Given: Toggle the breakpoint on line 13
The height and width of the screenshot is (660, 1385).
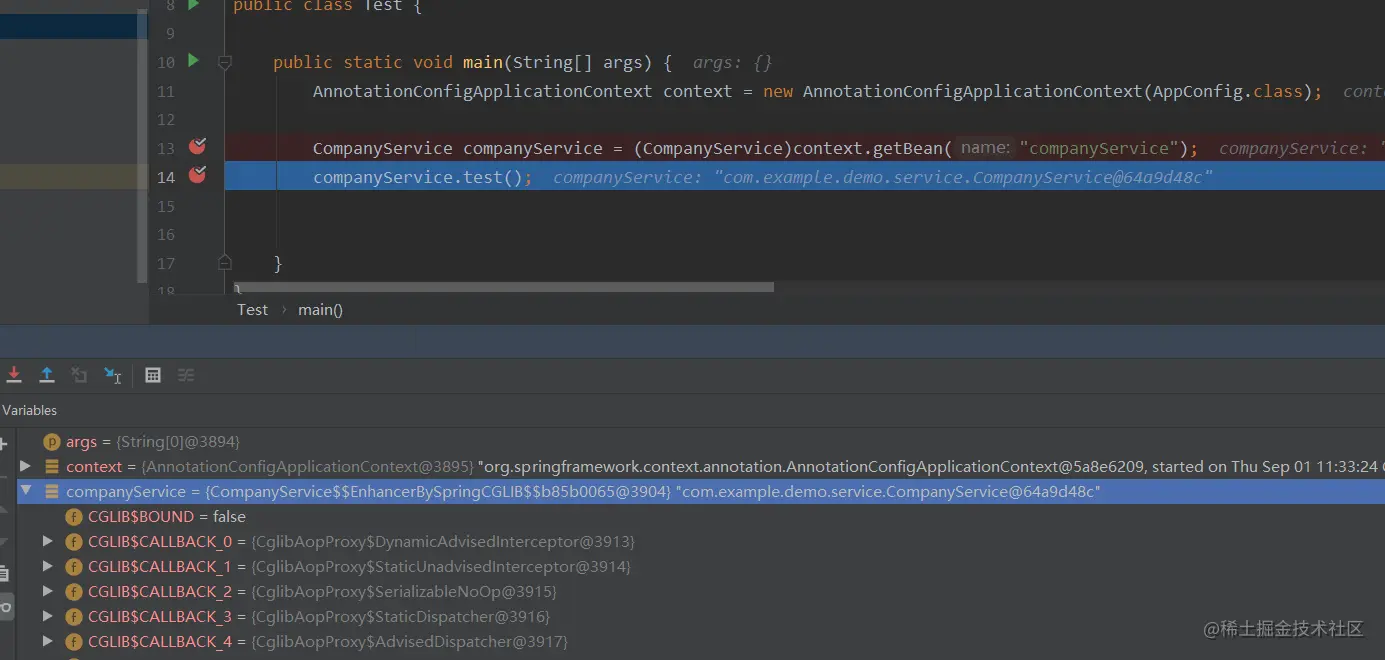Looking at the screenshot, I should tap(197, 147).
